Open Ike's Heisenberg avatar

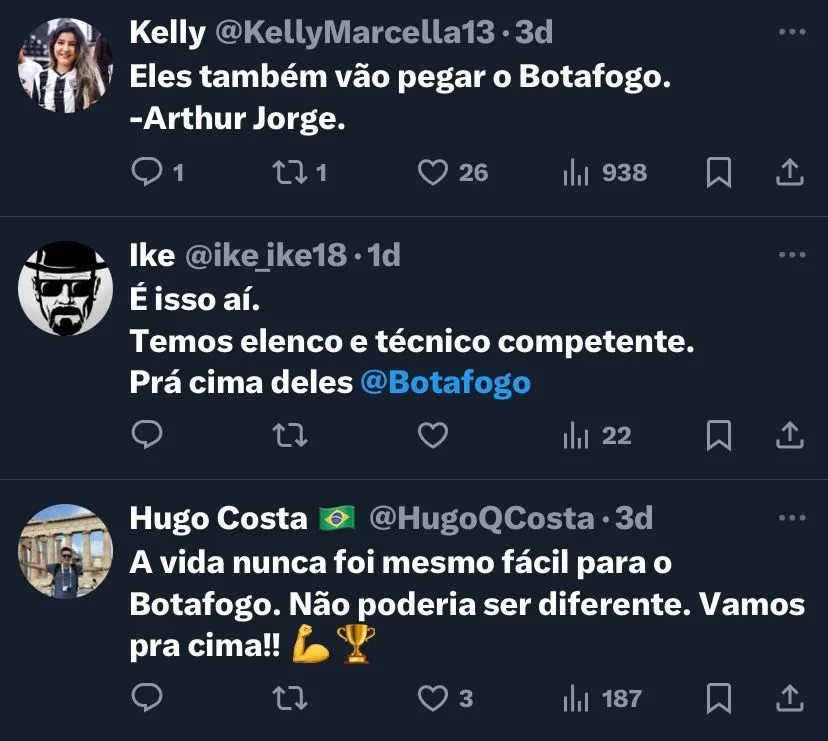[x=65, y=288]
